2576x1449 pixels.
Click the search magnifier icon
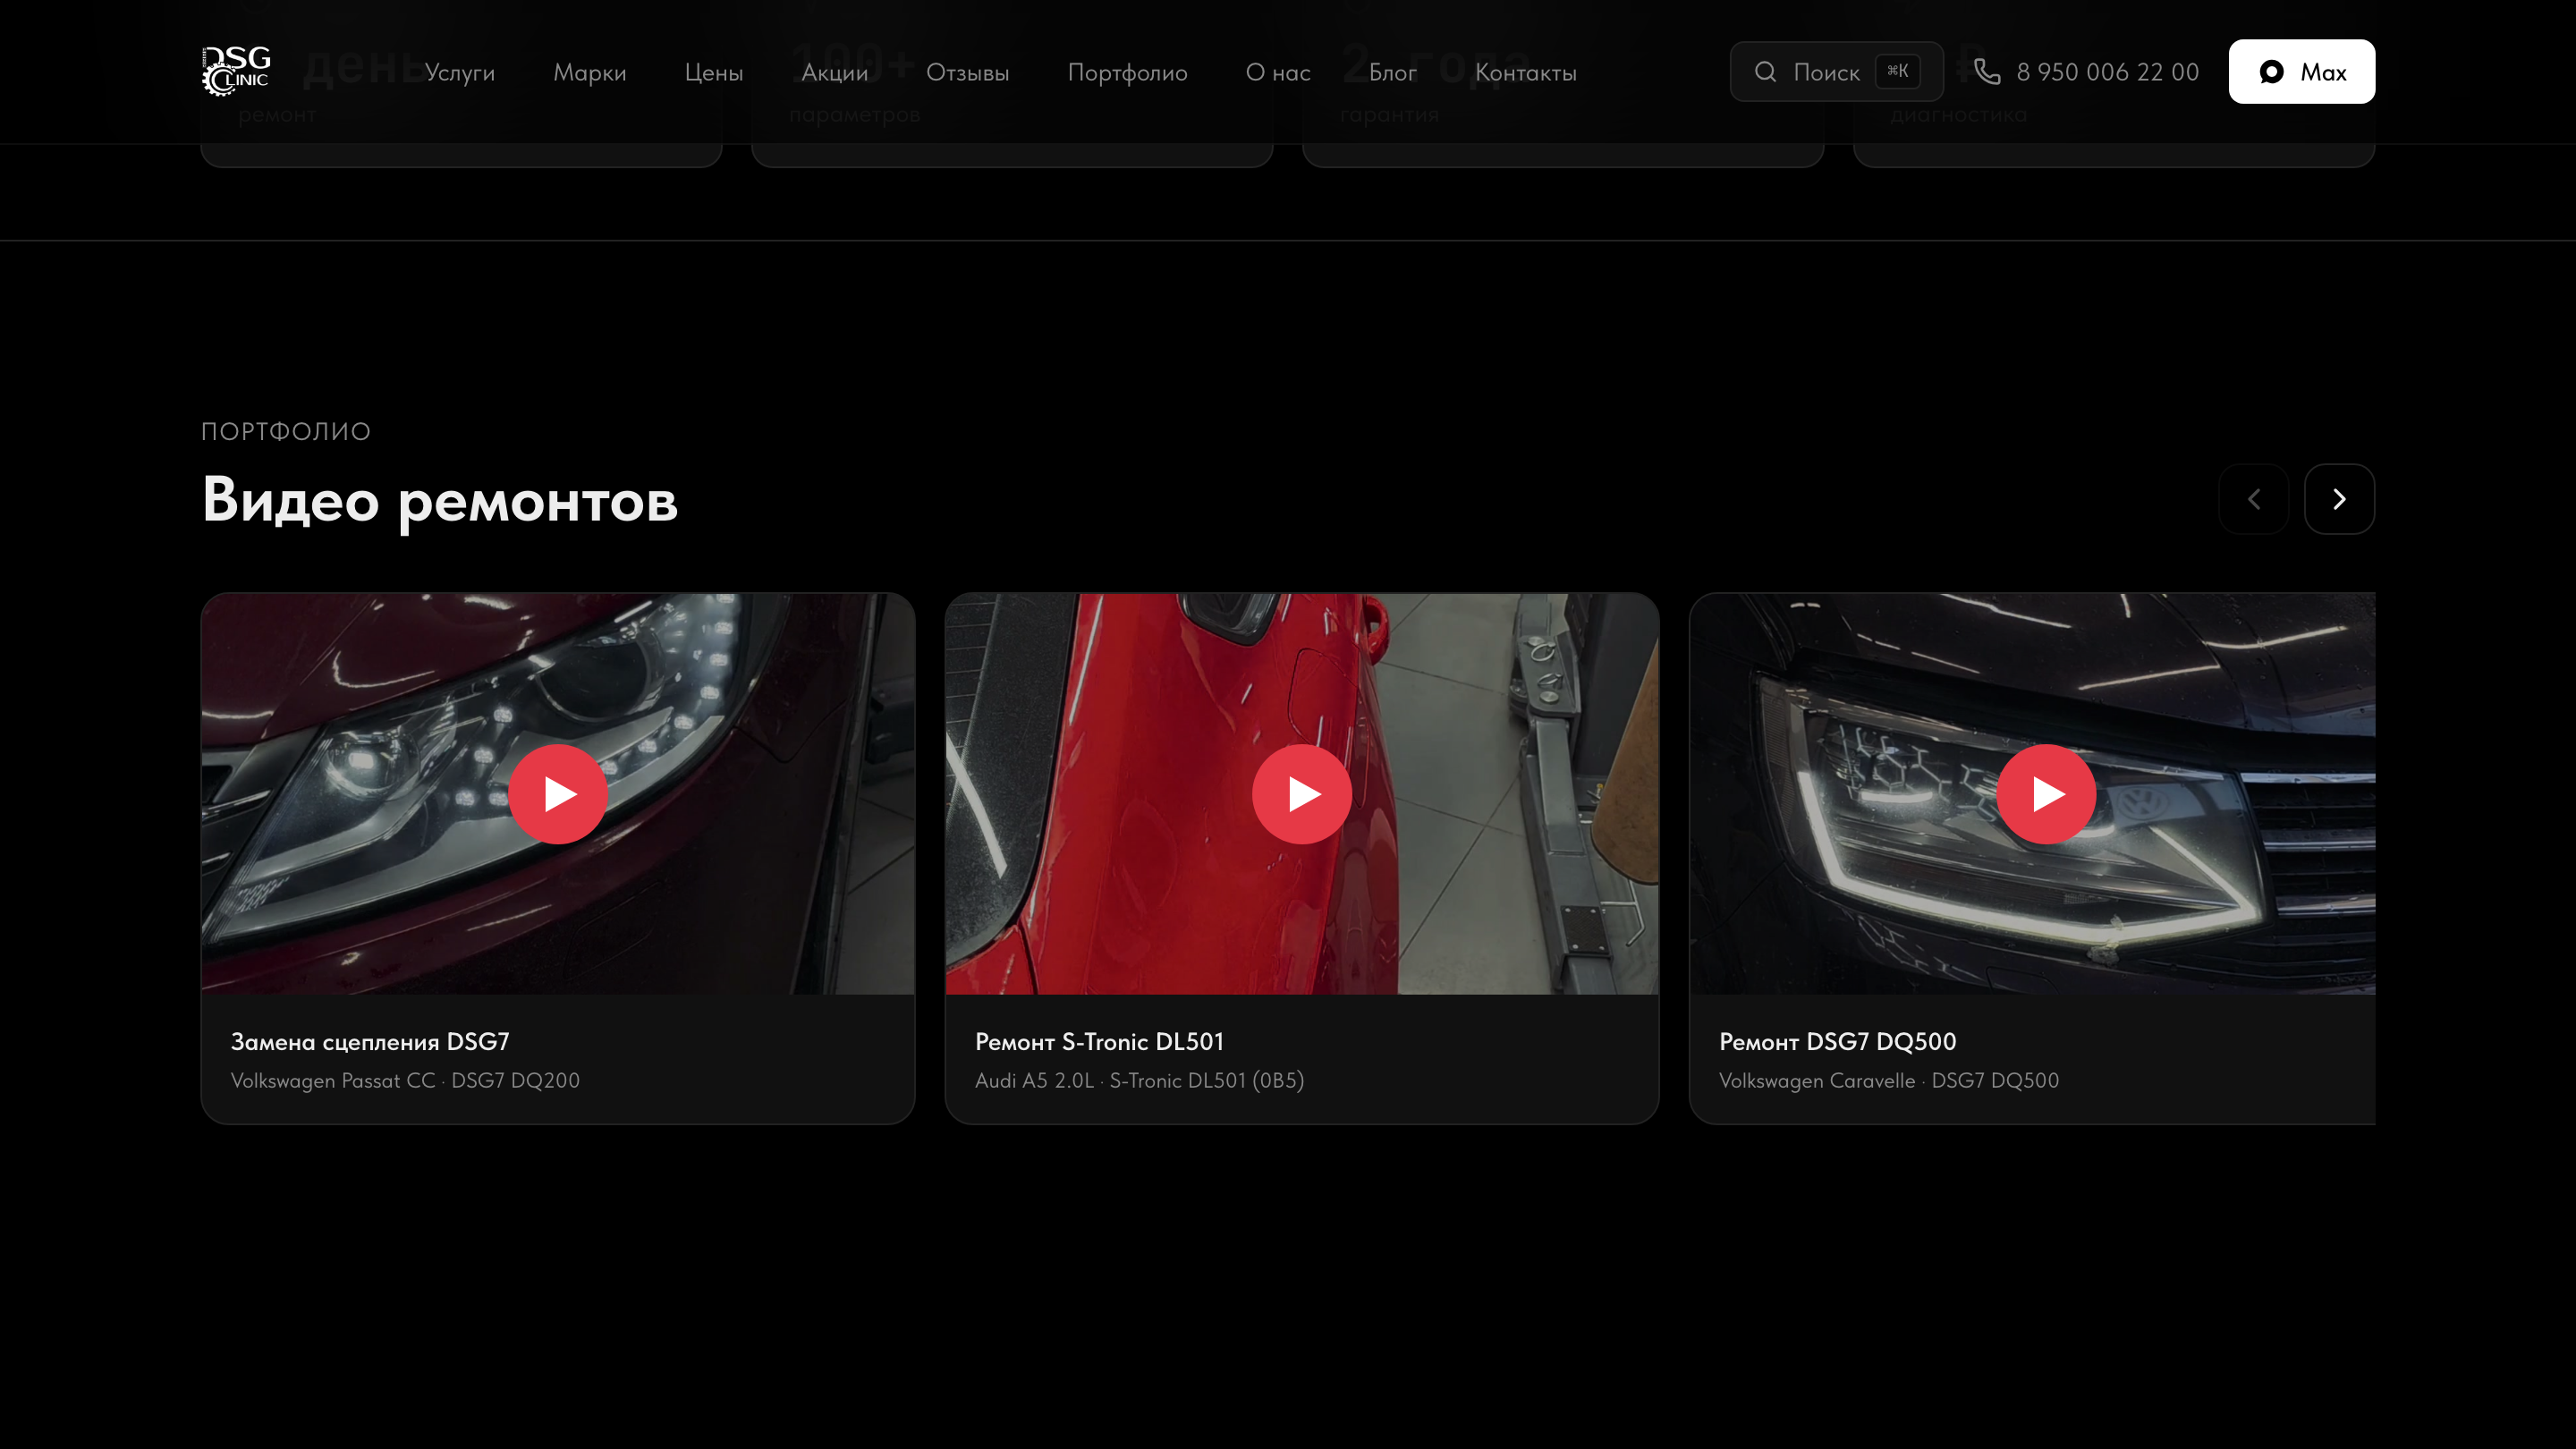(x=1765, y=72)
